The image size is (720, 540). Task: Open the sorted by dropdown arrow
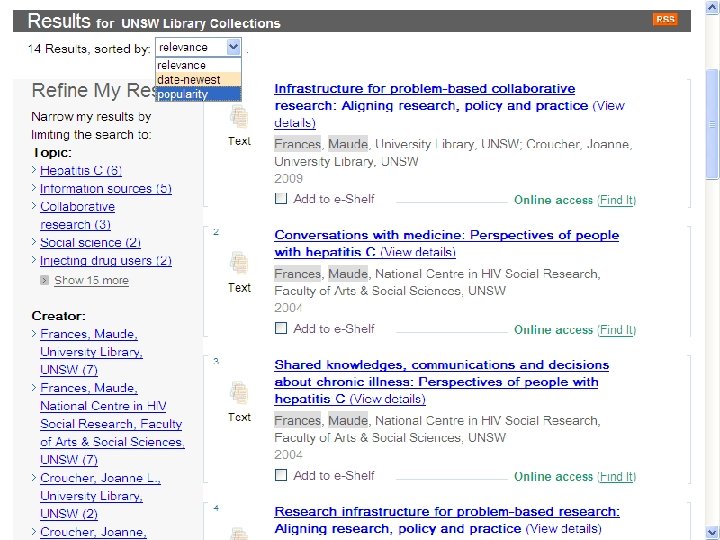pos(233,47)
